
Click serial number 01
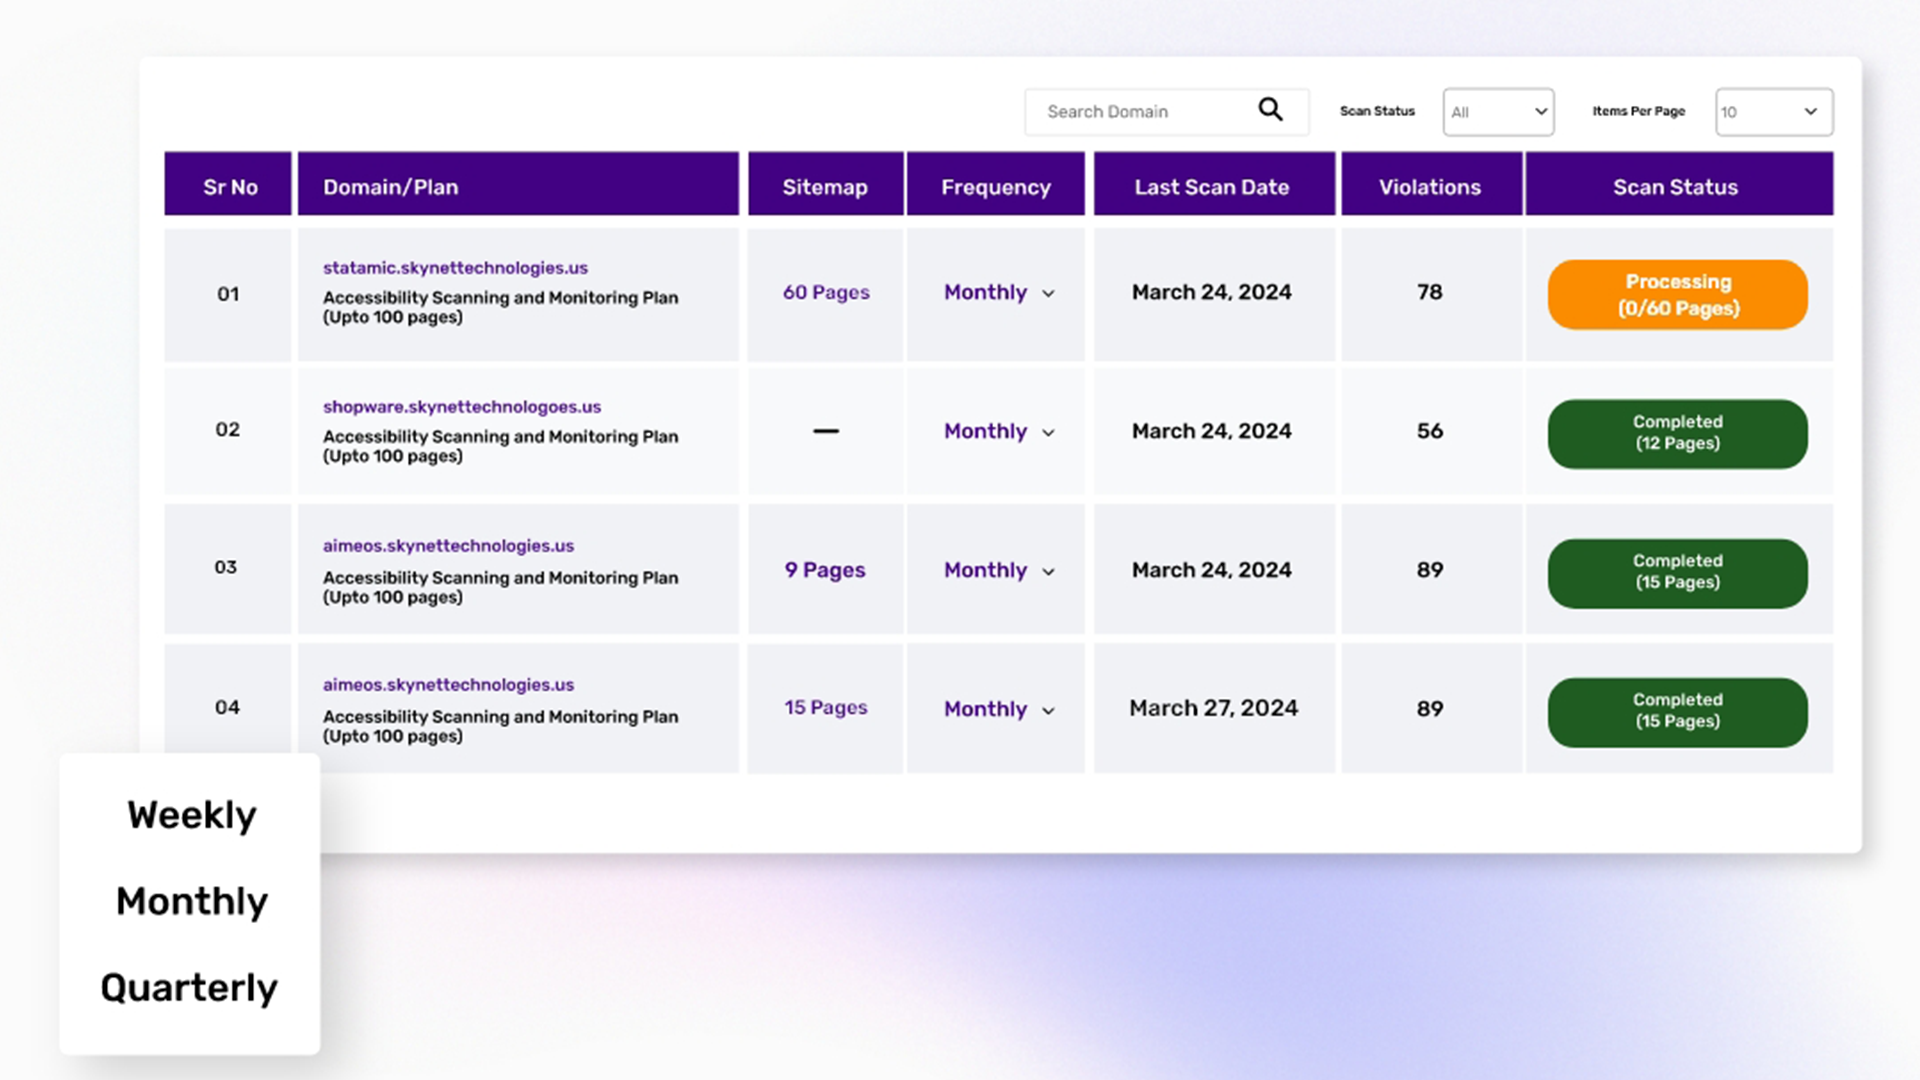pyautogui.click(x=228, y=294)
